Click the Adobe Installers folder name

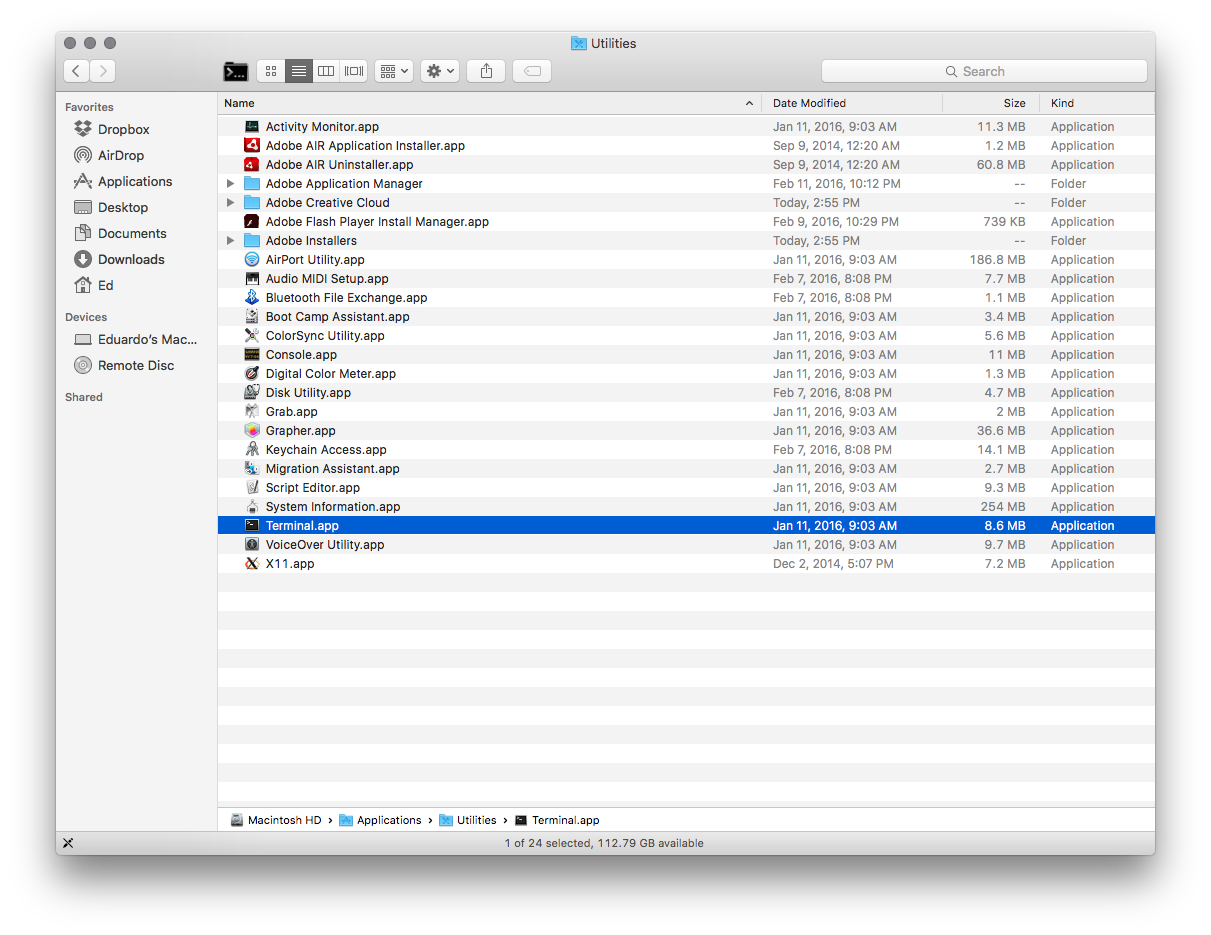click(311, 241)
